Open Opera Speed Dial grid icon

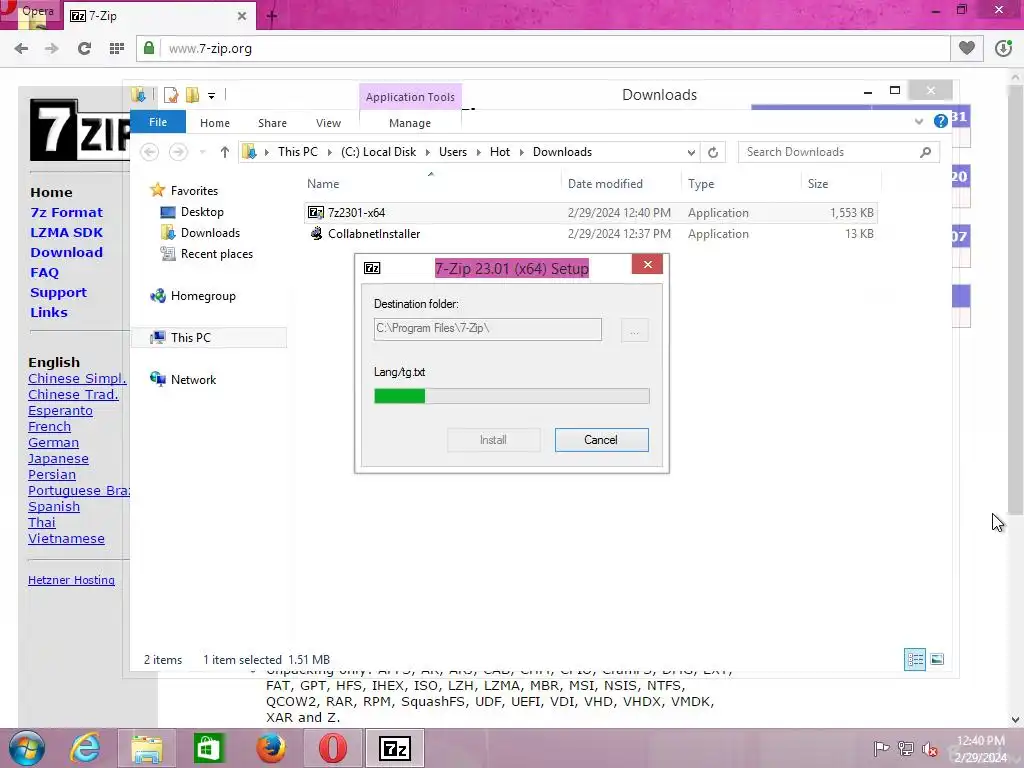(117, 48)
